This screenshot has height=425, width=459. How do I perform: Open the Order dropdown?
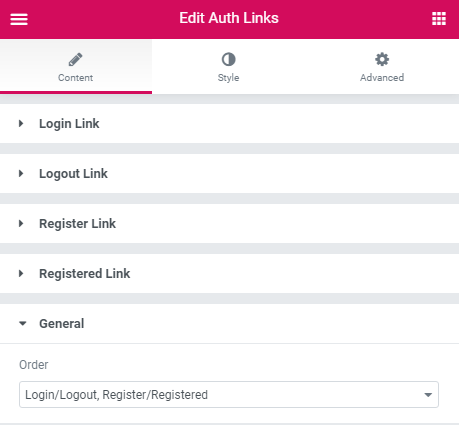click(x=229, y=395)
